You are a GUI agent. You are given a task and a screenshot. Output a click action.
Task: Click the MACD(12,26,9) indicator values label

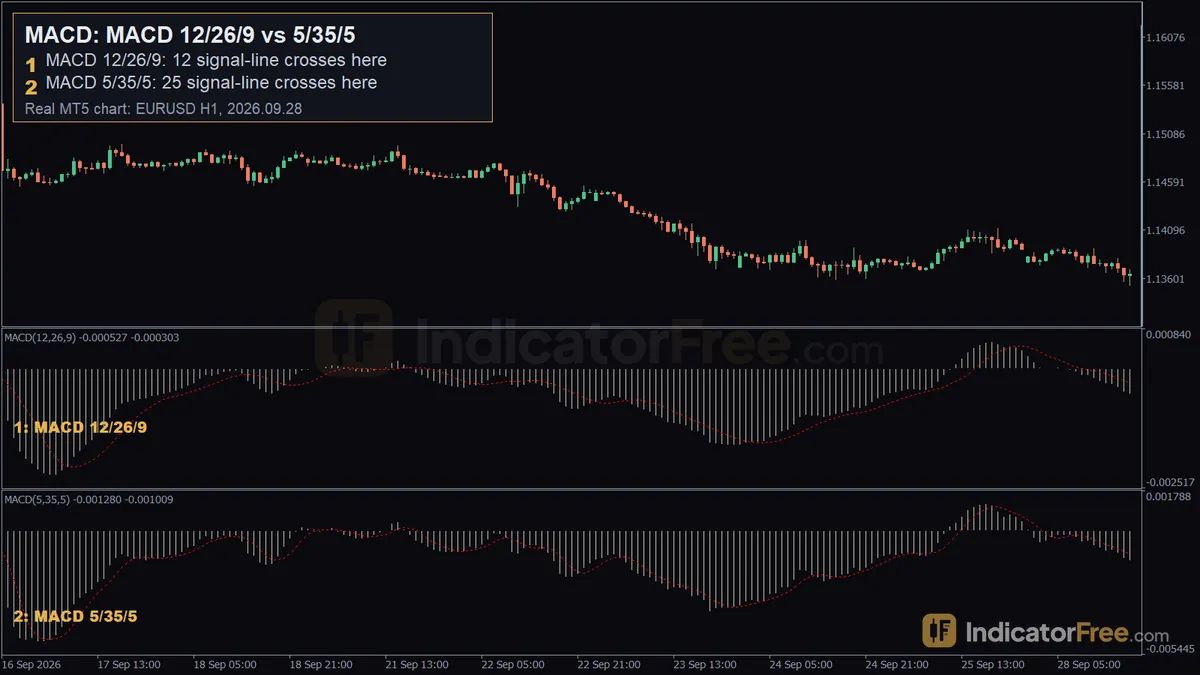92,337
